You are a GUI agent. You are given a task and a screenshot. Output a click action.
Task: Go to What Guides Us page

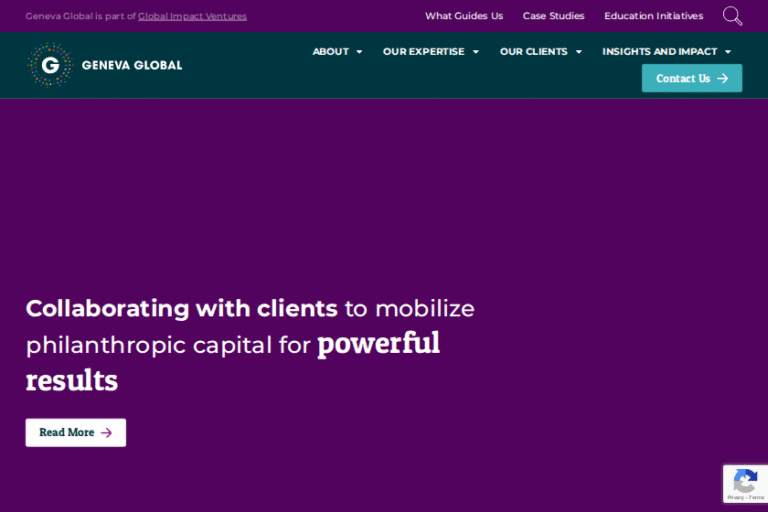point(463,16)
